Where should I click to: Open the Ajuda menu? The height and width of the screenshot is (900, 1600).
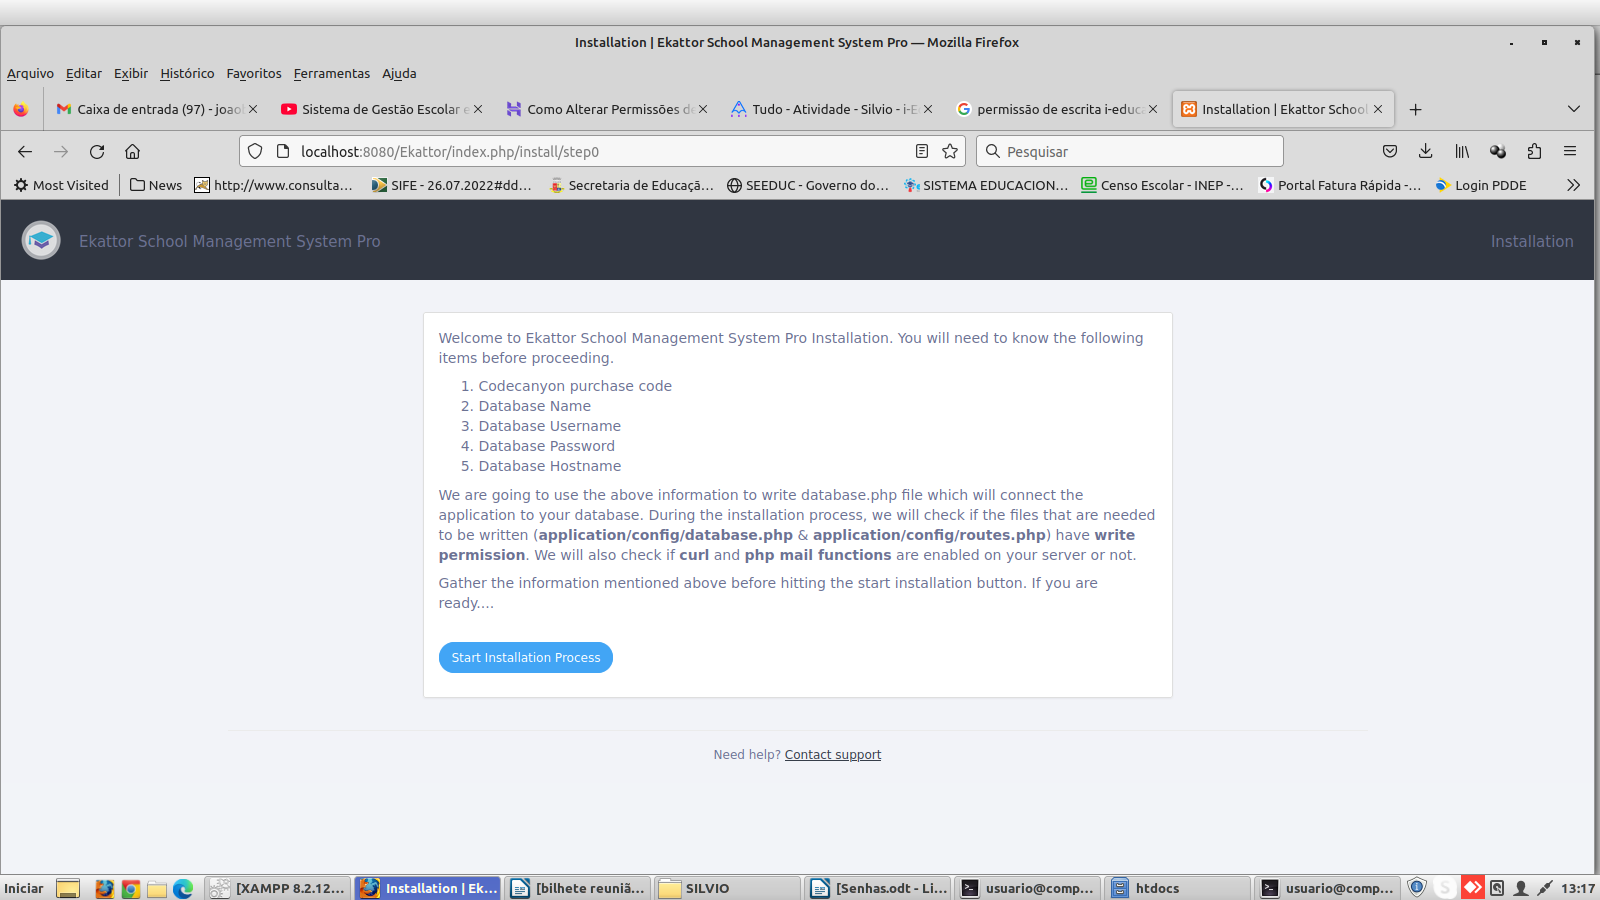click(399, 73)
